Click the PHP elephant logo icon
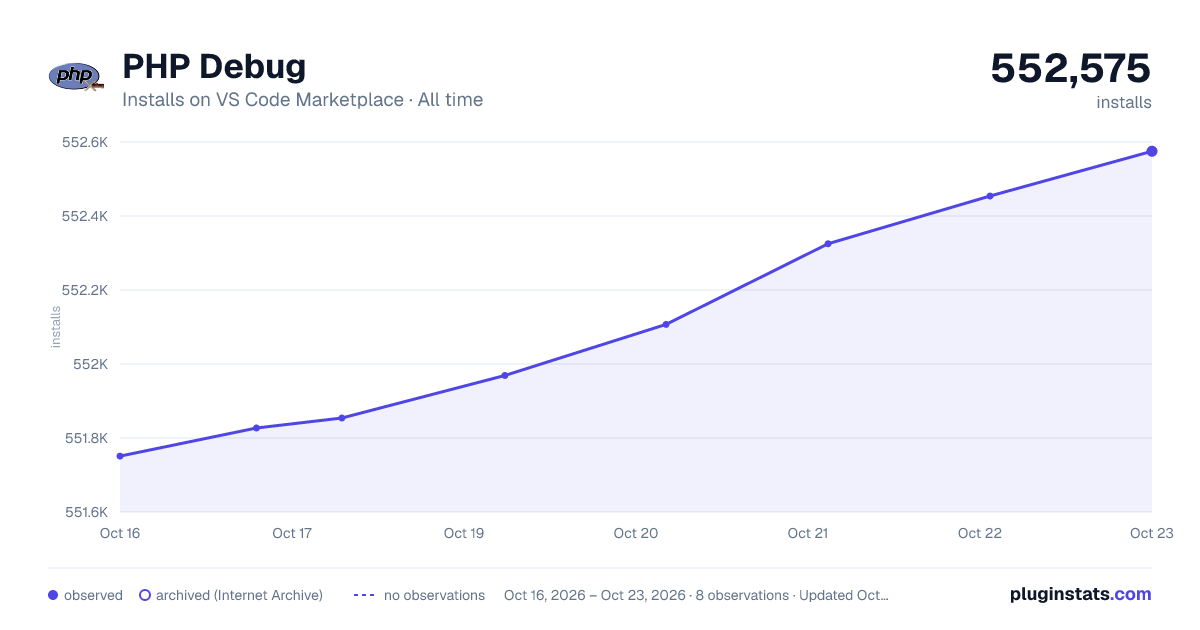The image size is (1200, 630). click(76, 76)
